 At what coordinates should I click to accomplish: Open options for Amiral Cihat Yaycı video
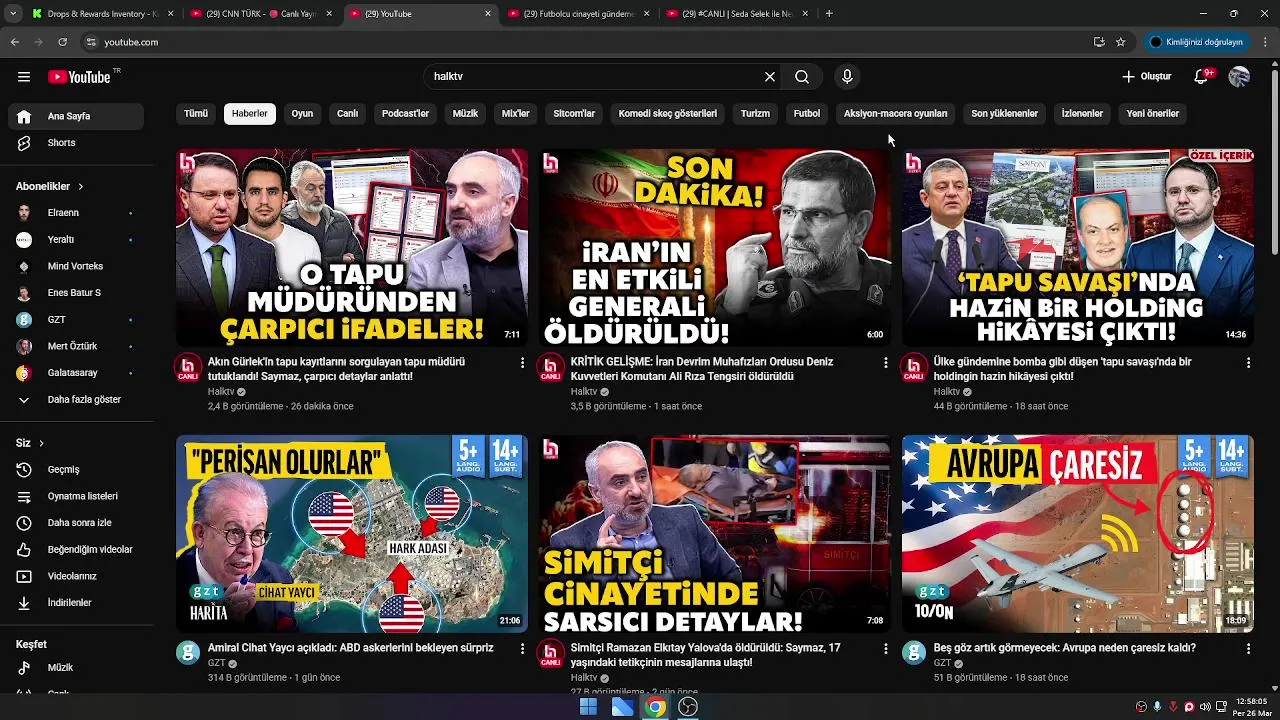click(x=522, y=649)
